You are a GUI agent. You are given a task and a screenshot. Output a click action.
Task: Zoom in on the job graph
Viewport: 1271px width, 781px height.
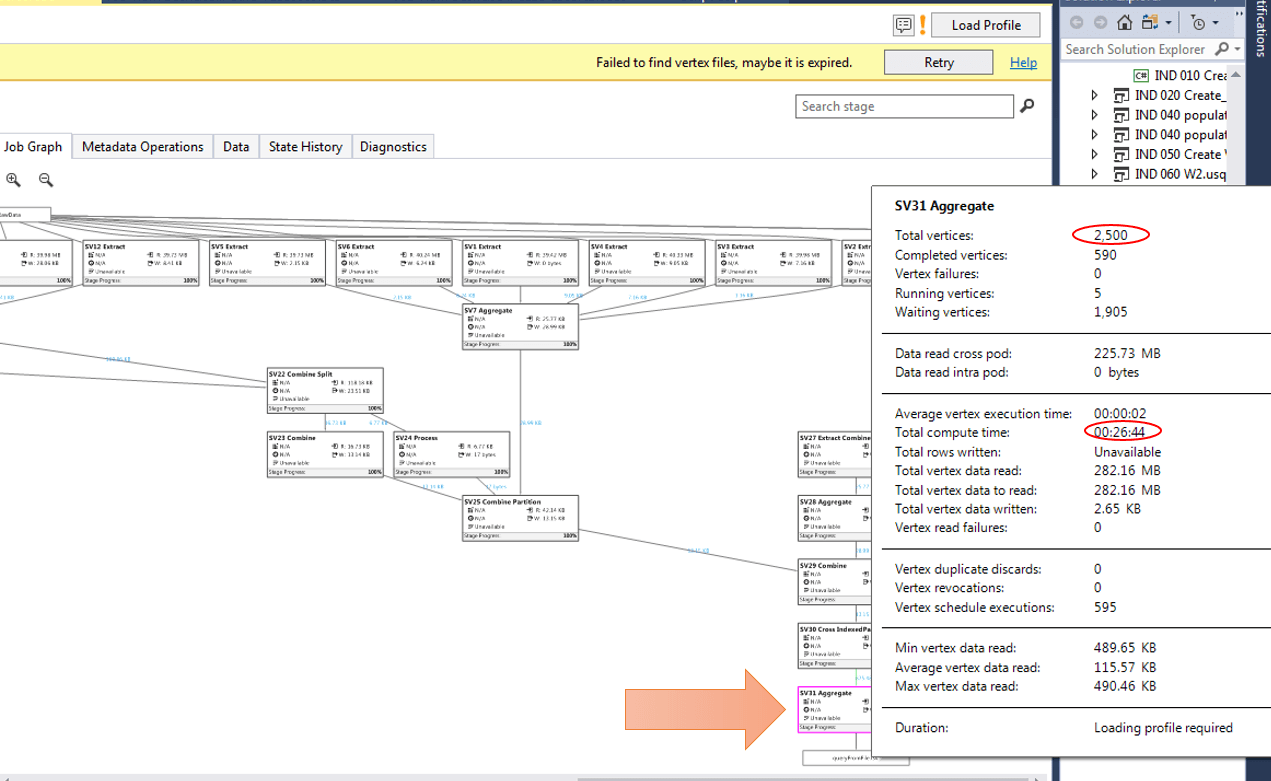click(x=13, y=180)
